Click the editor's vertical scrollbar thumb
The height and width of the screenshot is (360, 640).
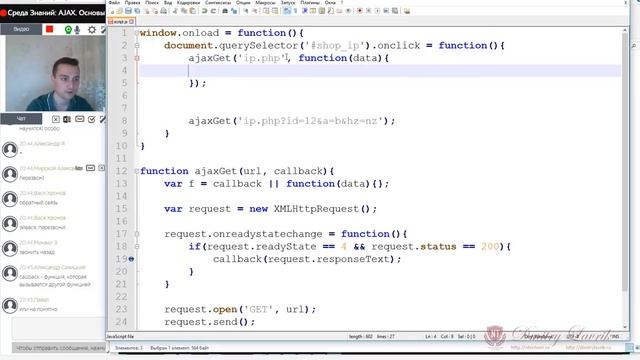click(x=625, y=161)
